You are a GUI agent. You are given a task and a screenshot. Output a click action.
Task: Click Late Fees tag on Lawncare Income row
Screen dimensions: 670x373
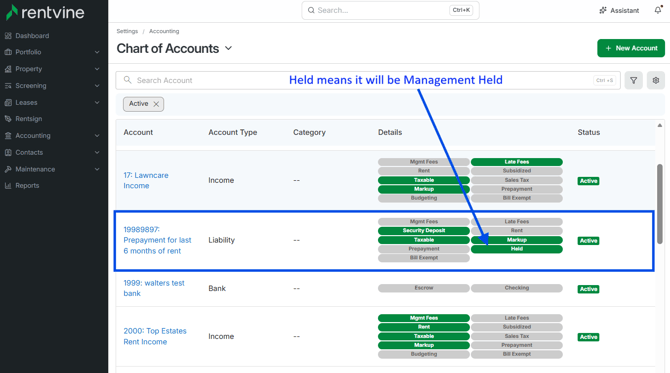517,162
